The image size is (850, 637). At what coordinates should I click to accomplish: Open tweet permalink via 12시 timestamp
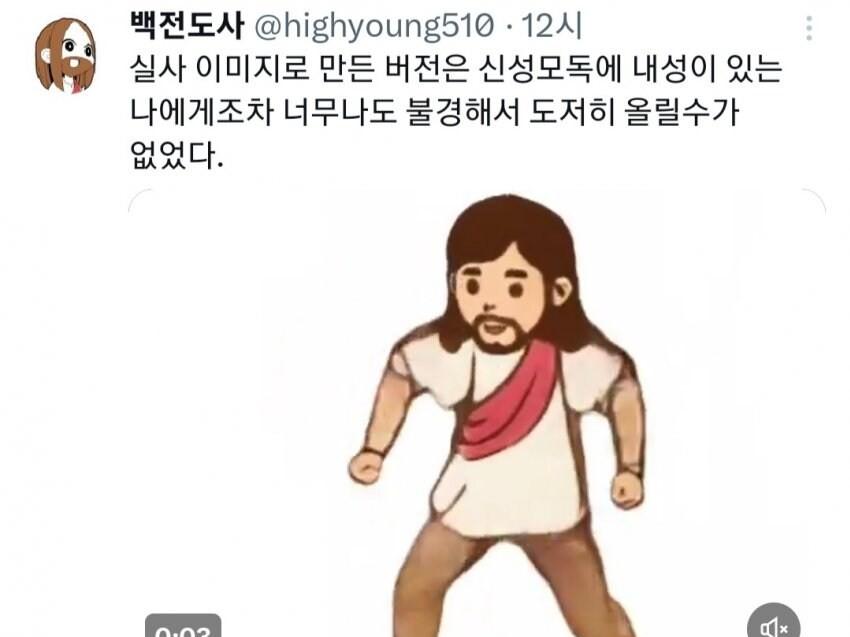(x=551, y=26)
